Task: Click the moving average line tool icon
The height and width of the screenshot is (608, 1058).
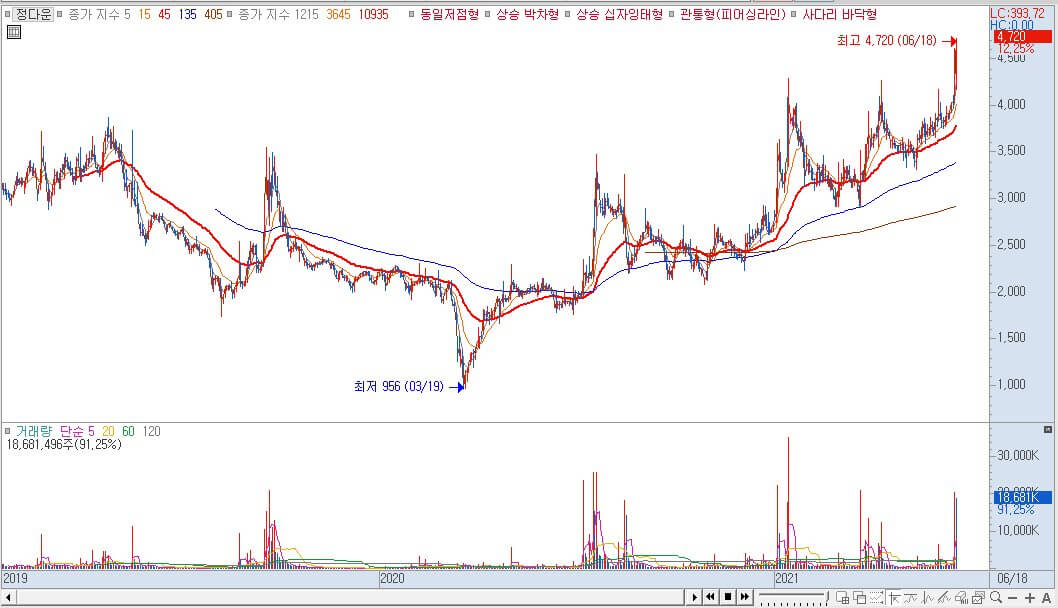Action: tap(911, 597)
